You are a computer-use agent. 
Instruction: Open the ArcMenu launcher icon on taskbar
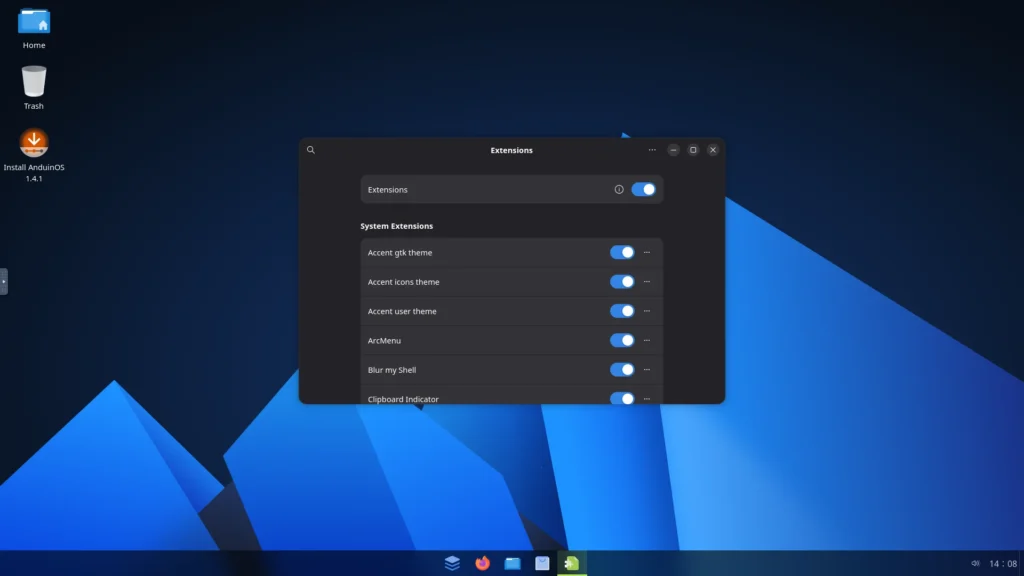point(452,563)
